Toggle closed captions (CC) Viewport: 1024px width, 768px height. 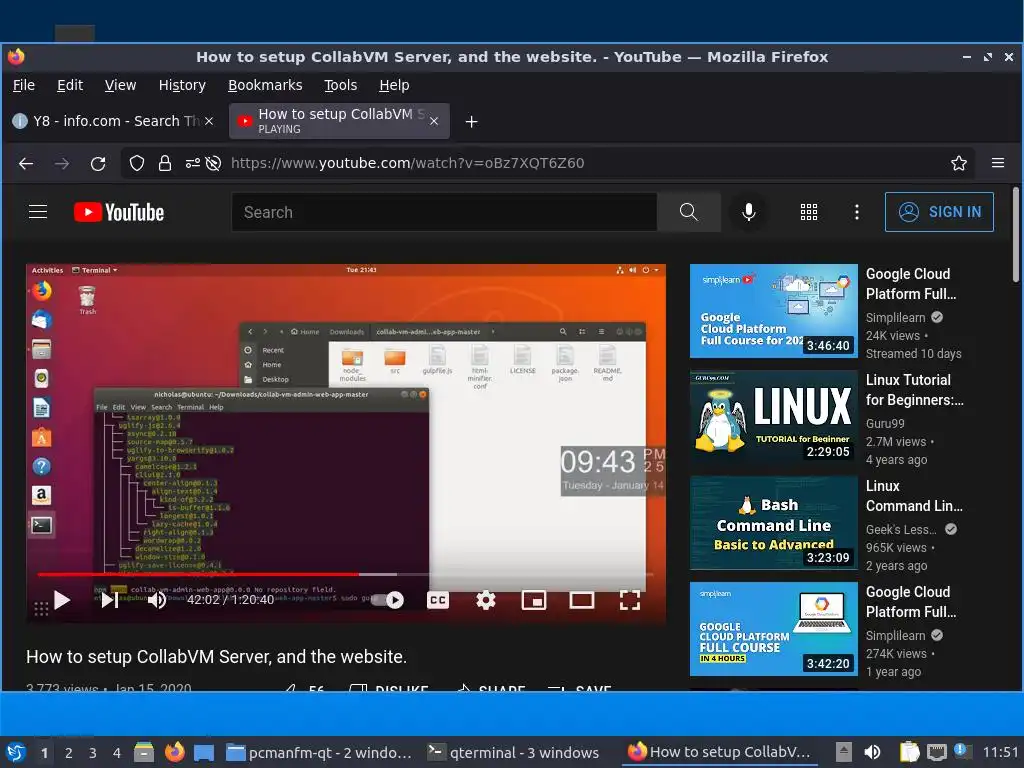438,600
